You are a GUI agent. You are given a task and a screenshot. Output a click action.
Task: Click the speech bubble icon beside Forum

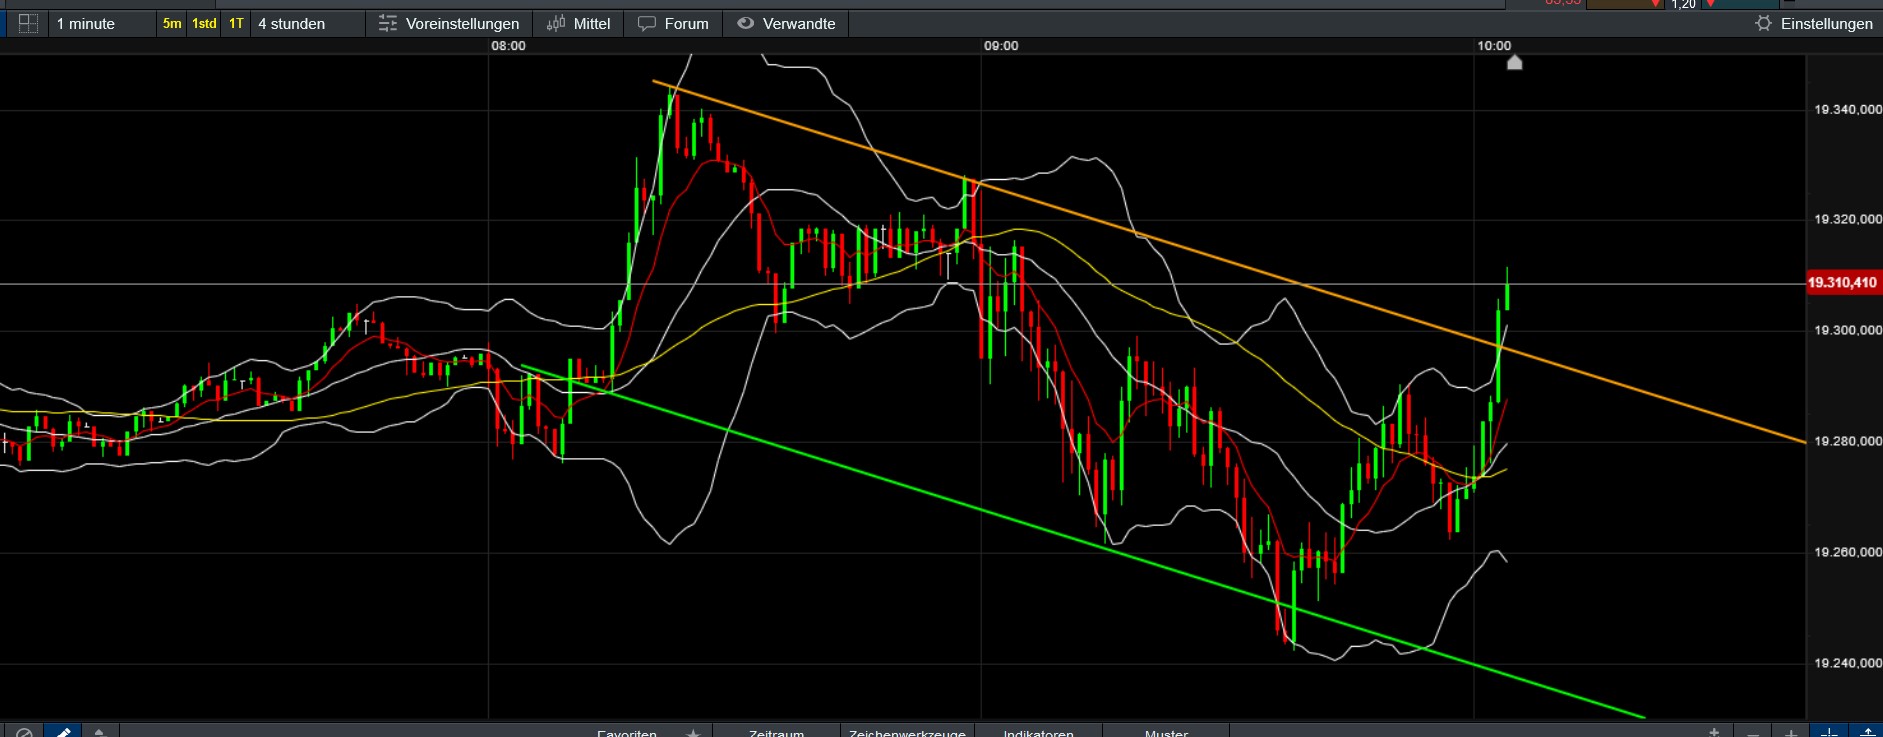click(647, 23)
